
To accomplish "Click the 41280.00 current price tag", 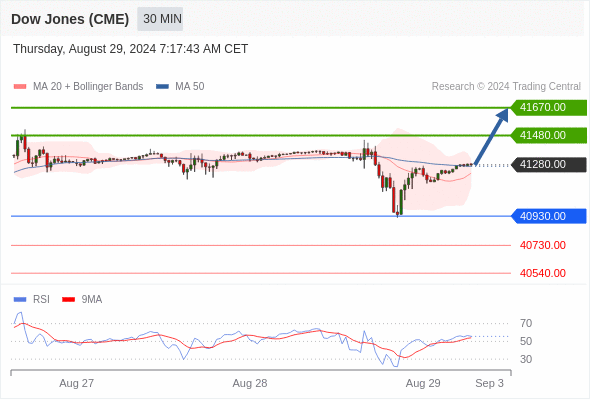I will [x=549, y=164].
